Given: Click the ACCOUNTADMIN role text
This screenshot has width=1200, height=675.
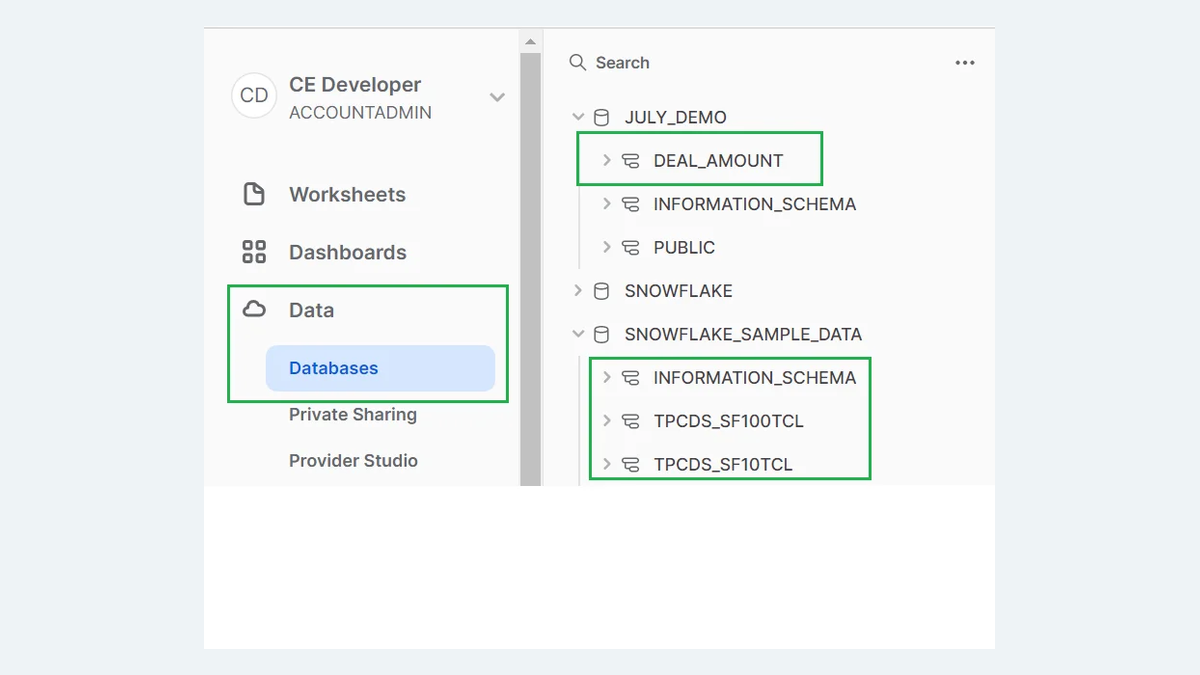Looking at the screenshot, I should tap(360, 113).
